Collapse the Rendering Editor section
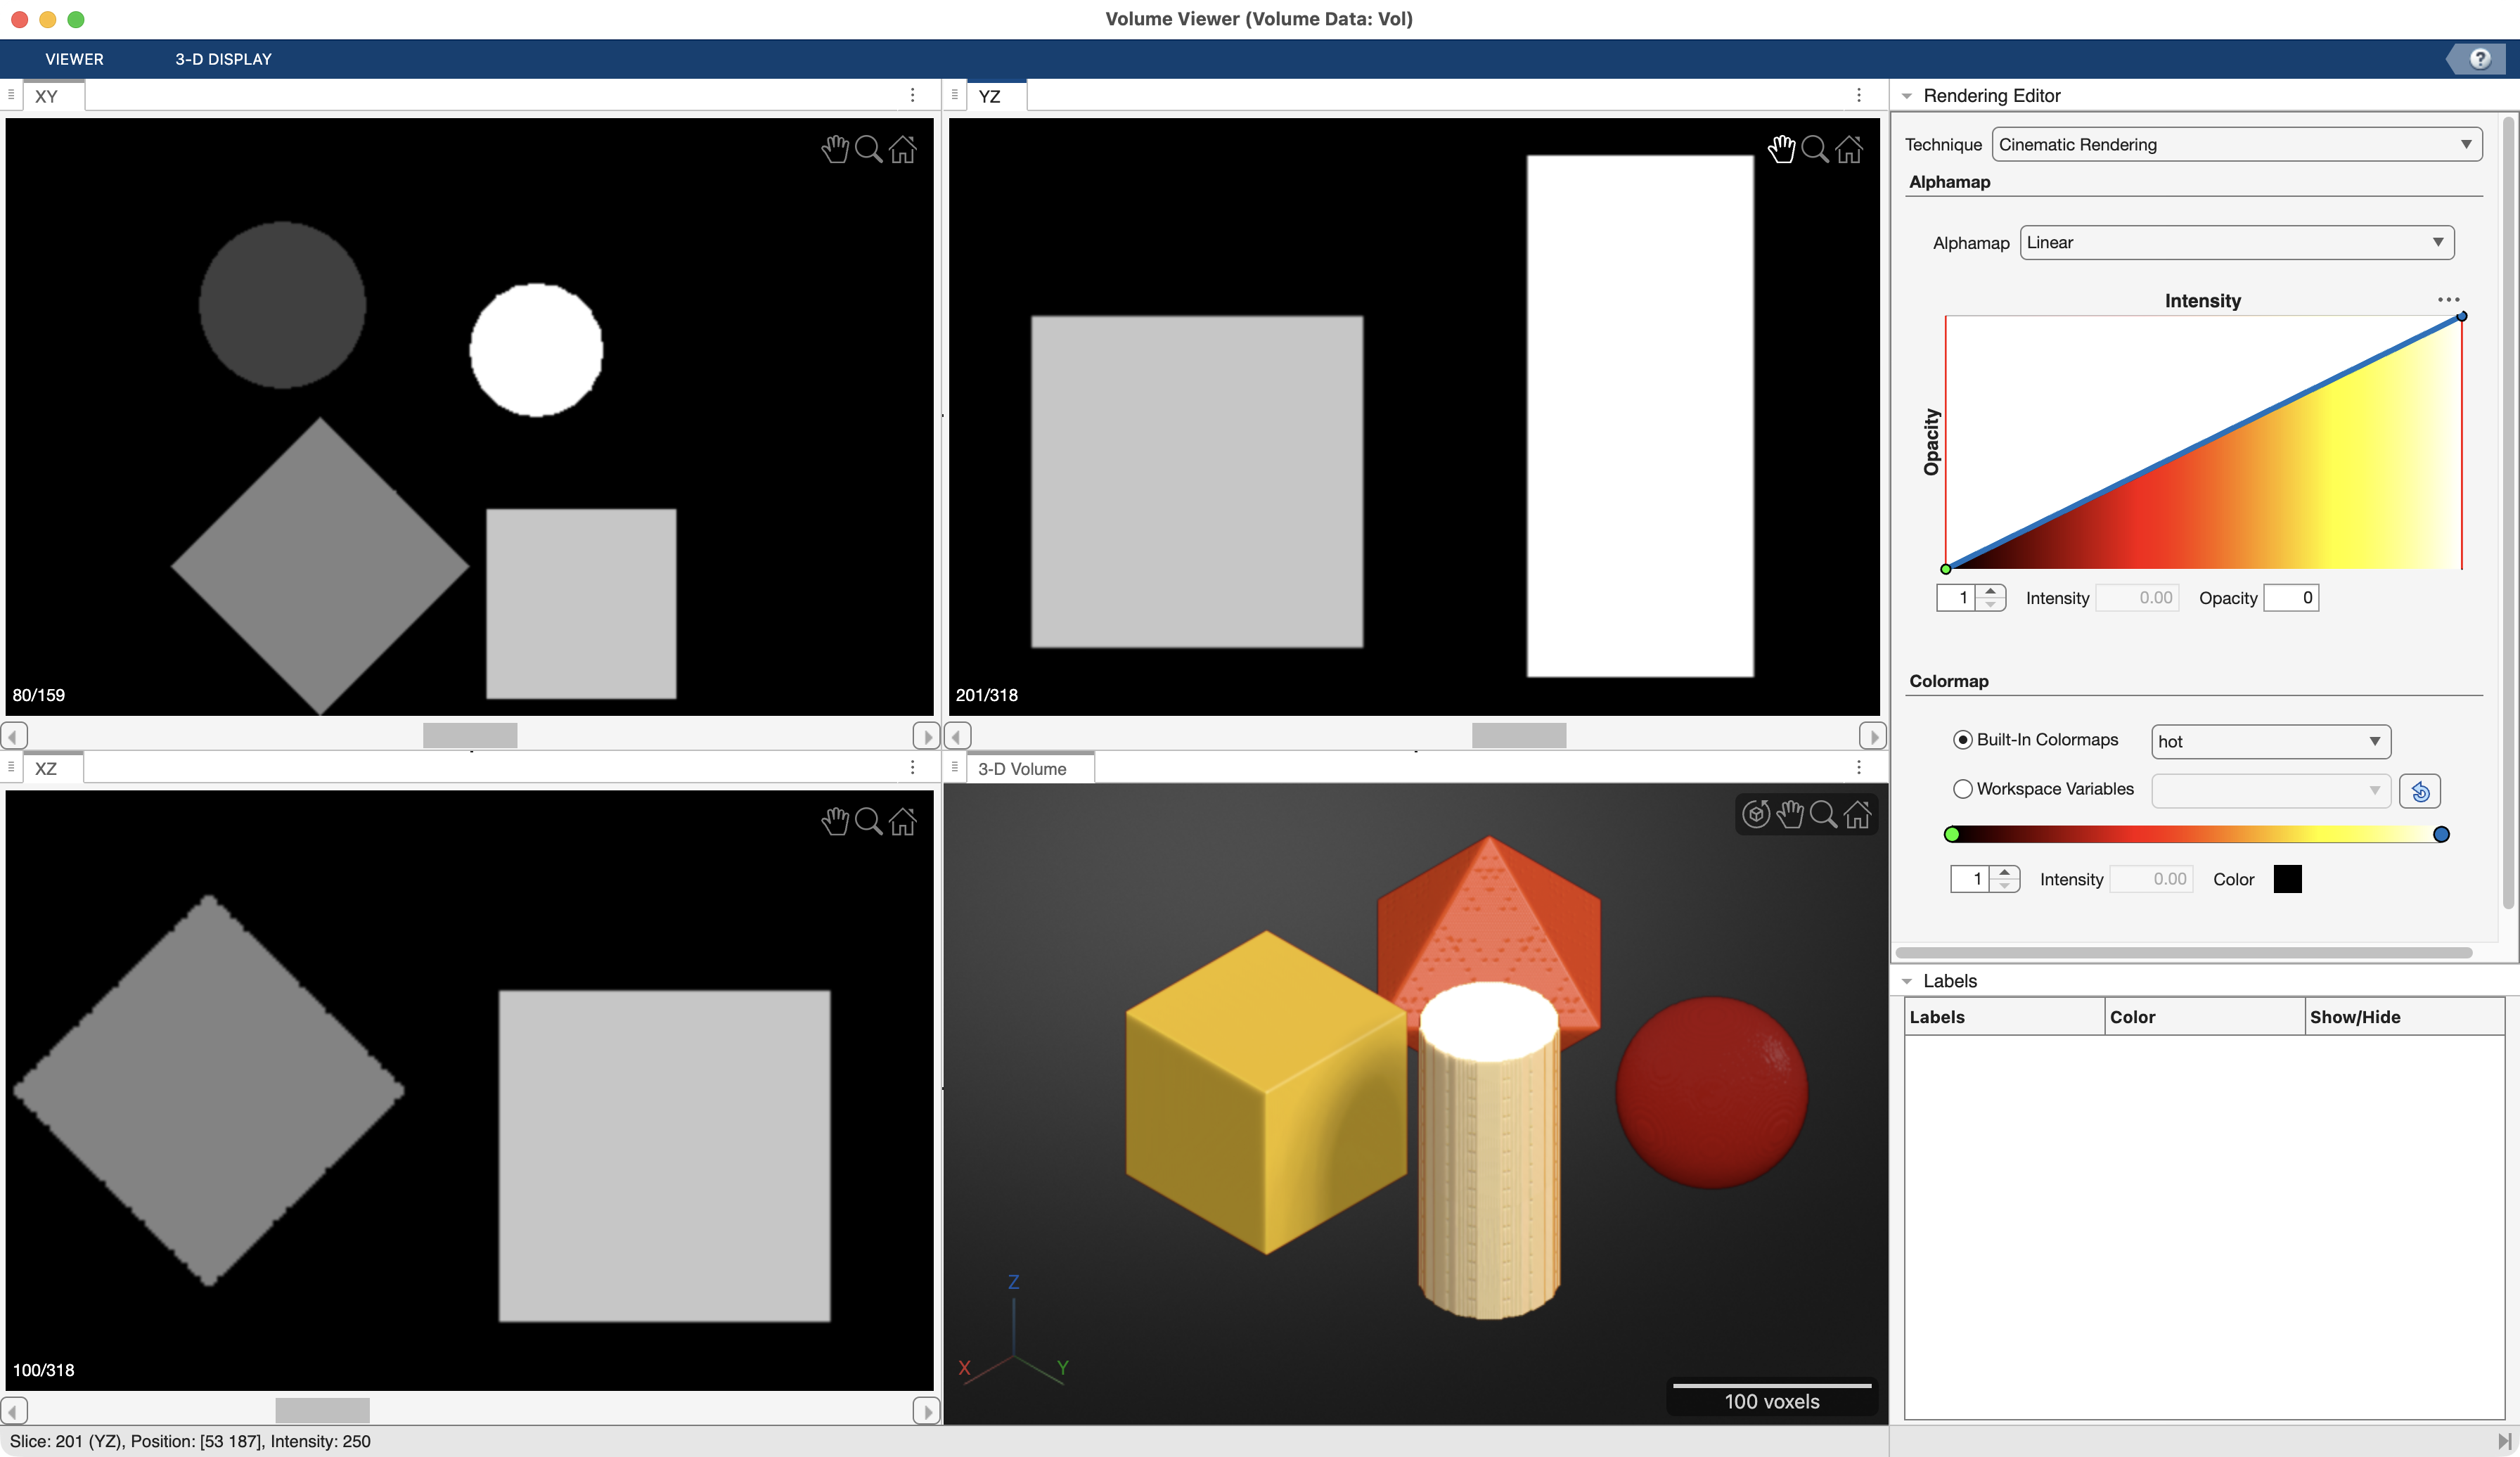Viewport: 2520px width, 1457px height. click(x=1906, y=95)
